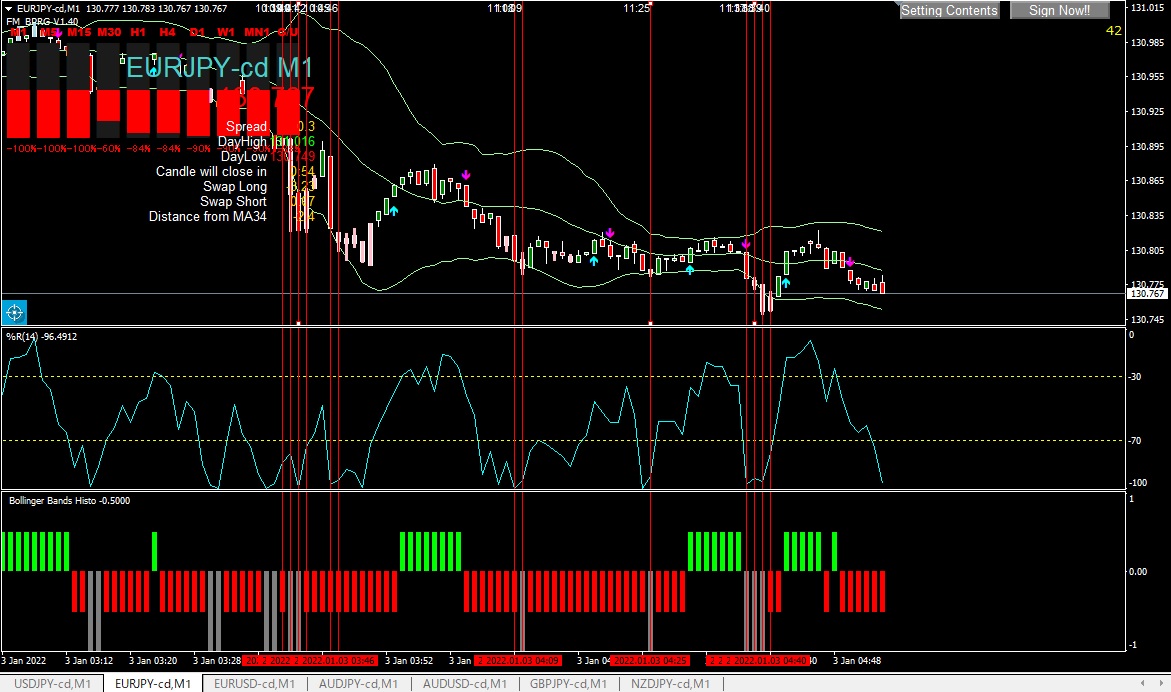Click the 3 Jan 03:52 time axis label

[x=409, y=660]
